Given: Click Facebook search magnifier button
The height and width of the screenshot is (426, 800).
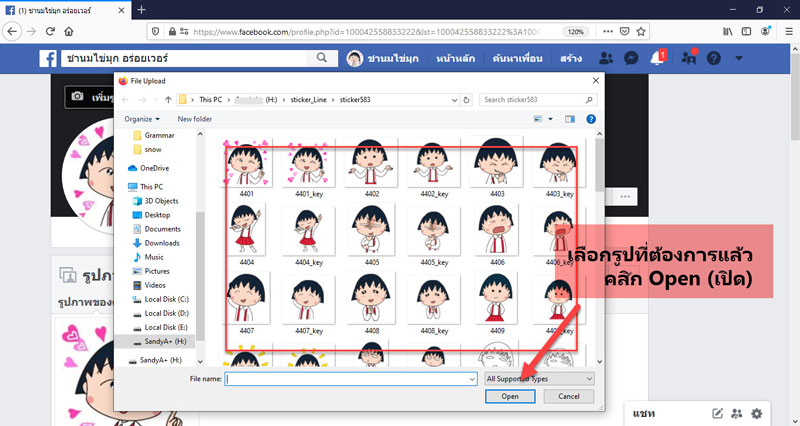Looking at the screenshot, I should 321,58.
